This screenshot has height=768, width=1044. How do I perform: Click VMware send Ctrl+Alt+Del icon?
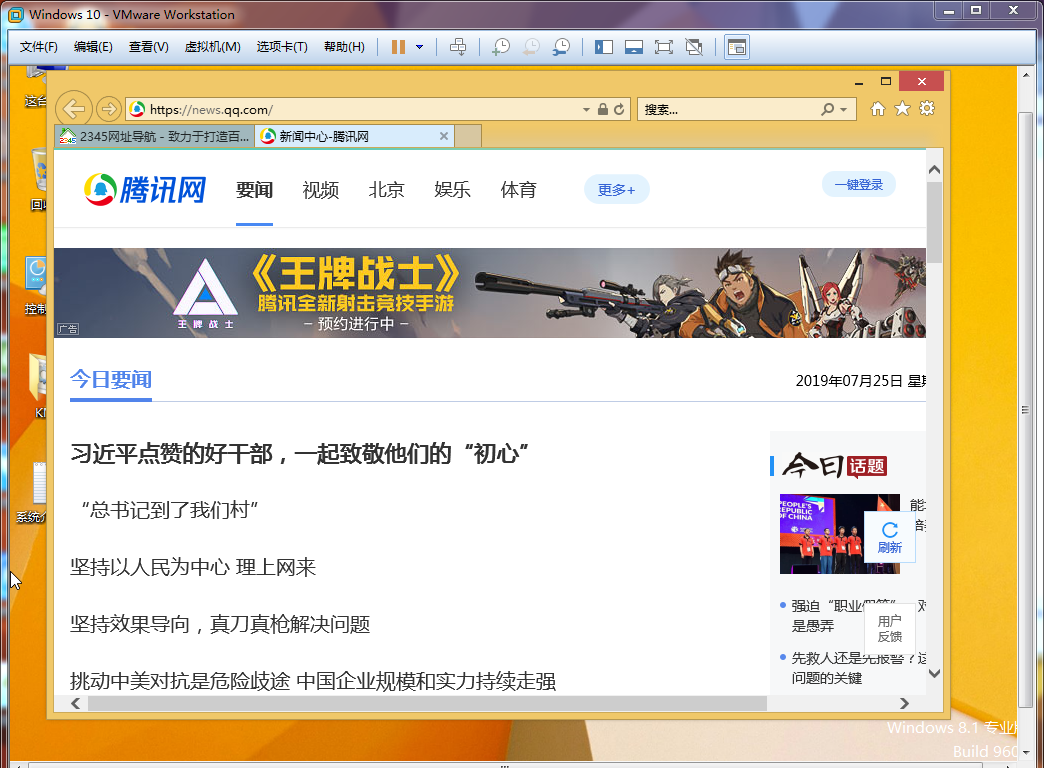click(458, 47)
